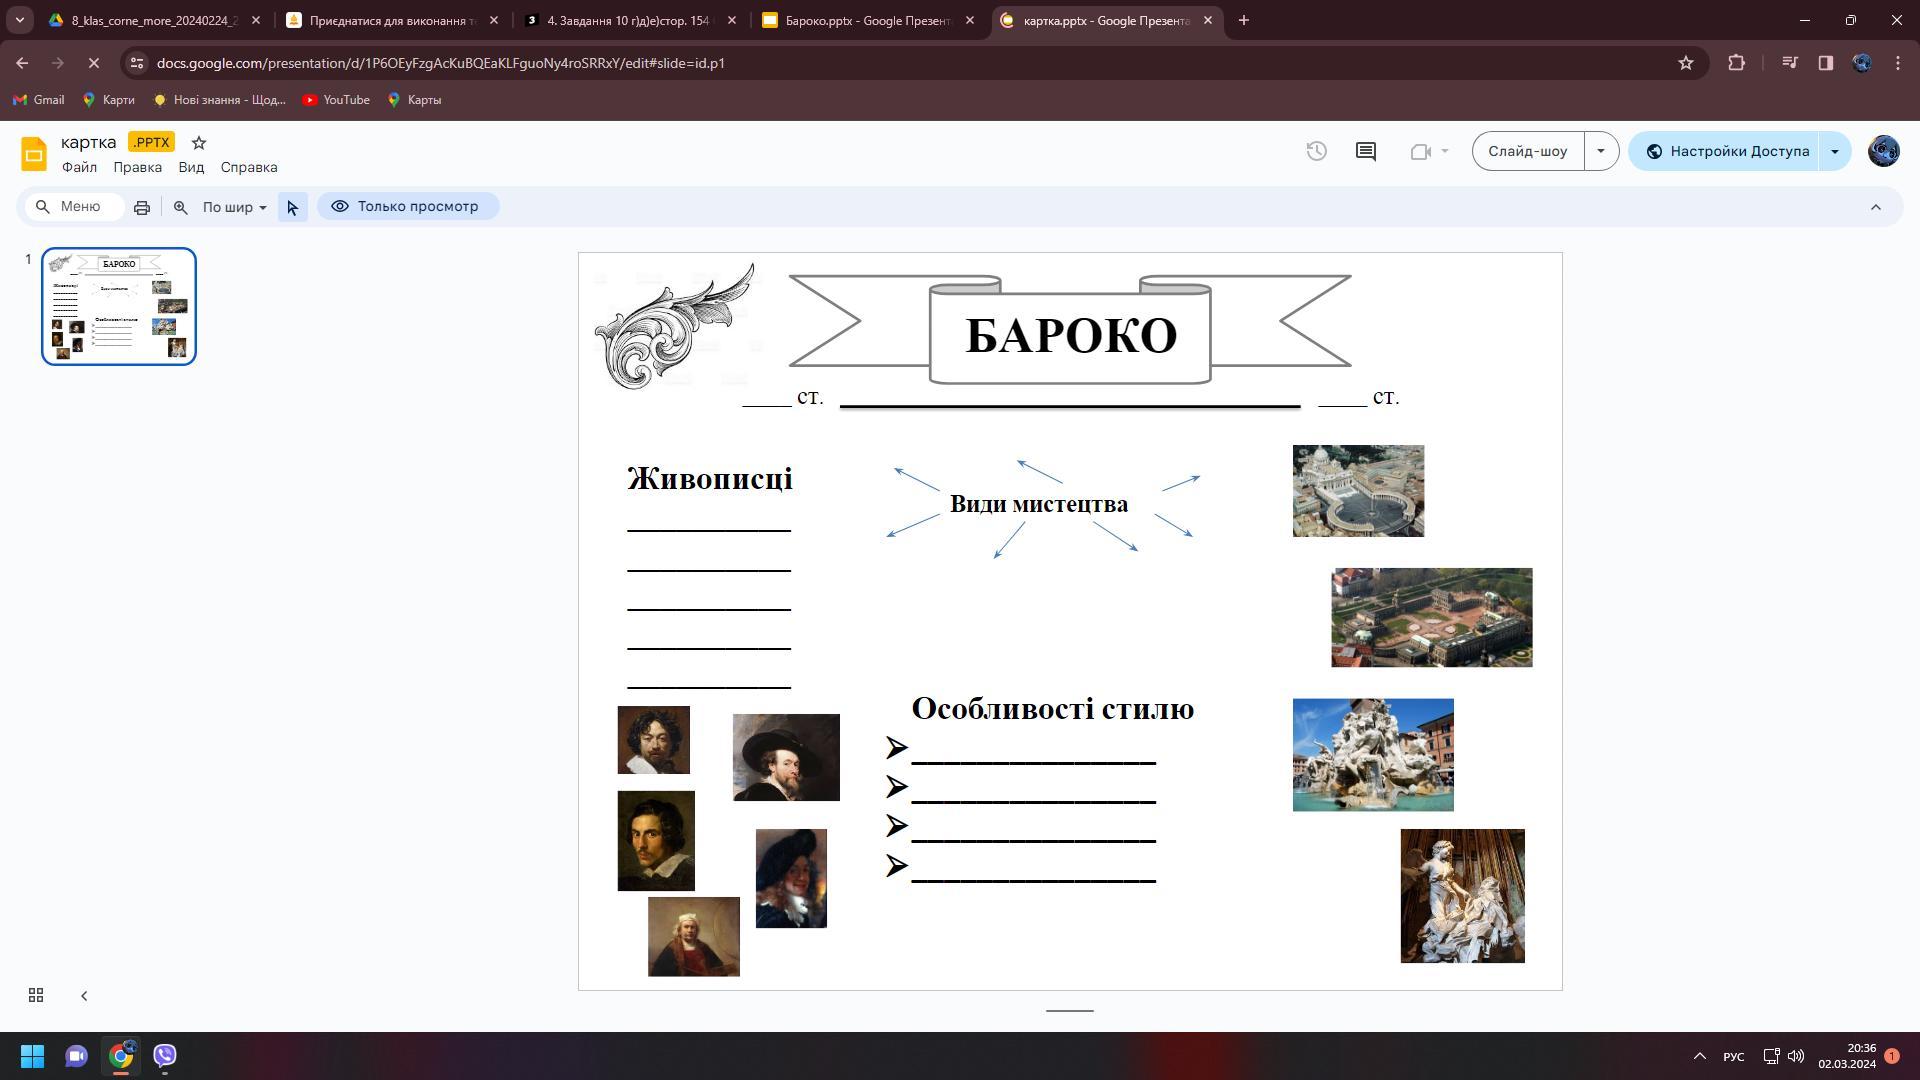
Task: Click the Меню search field
Action: coord(75,207)
